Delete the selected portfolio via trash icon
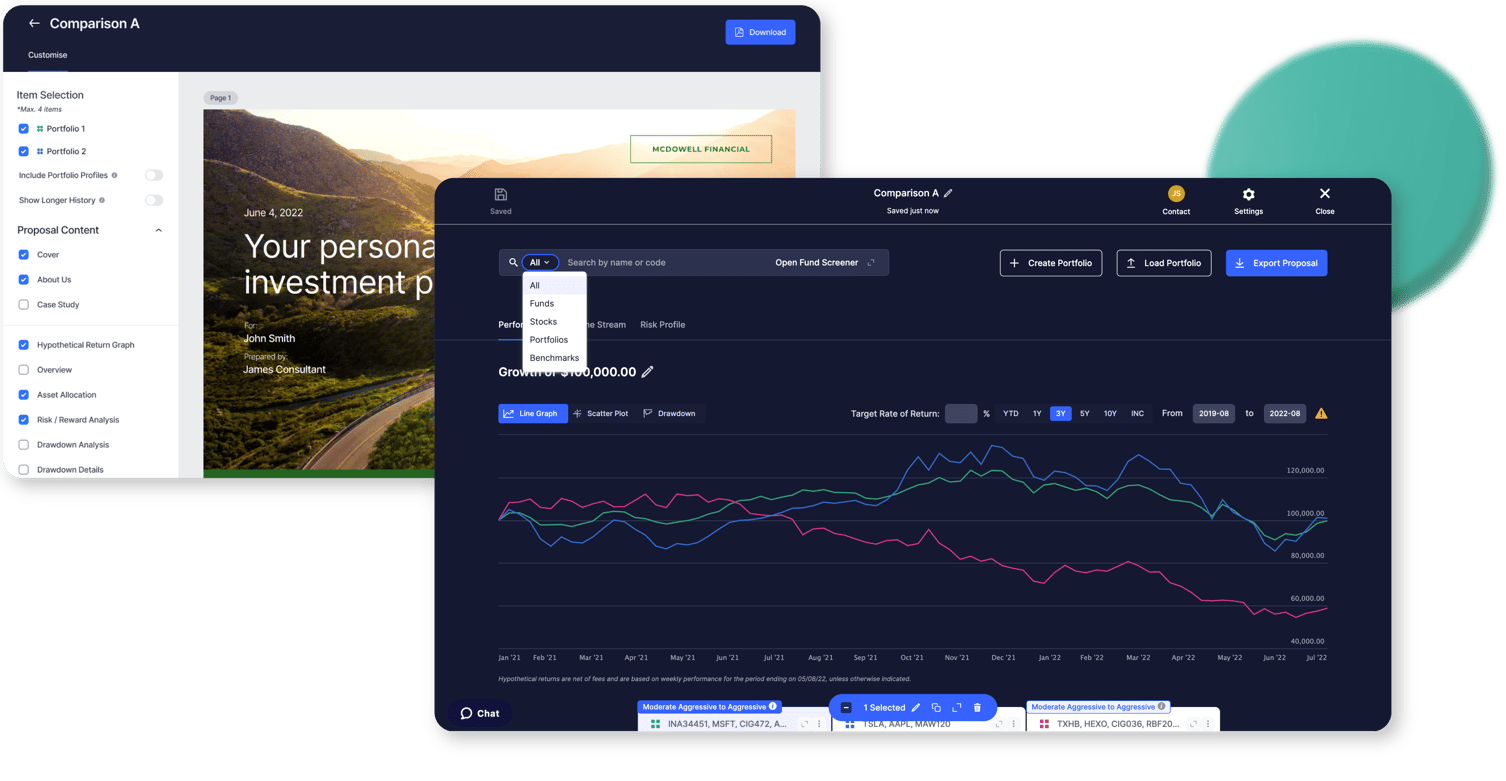This screenshot has width=1506, height=781. [977, 707]
